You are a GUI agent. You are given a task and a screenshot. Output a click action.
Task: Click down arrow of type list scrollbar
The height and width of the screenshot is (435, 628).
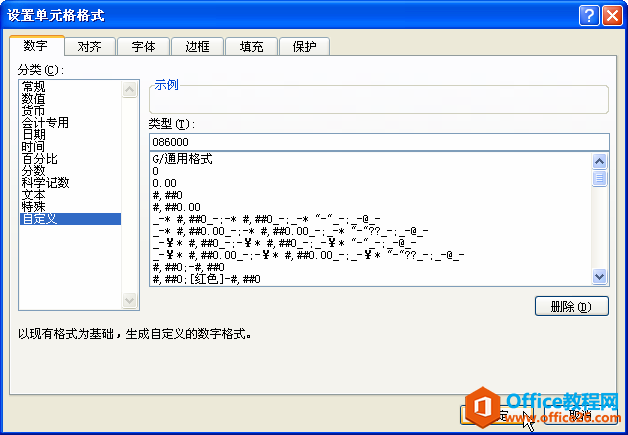pos(600,276)
